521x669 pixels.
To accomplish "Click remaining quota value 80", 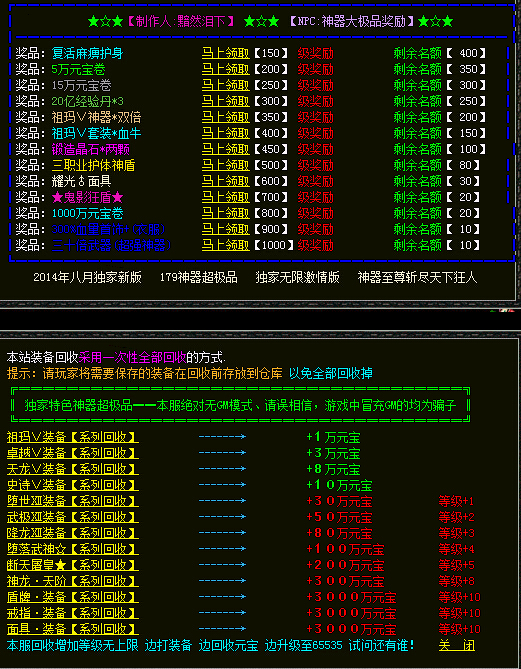I will 466,166.
